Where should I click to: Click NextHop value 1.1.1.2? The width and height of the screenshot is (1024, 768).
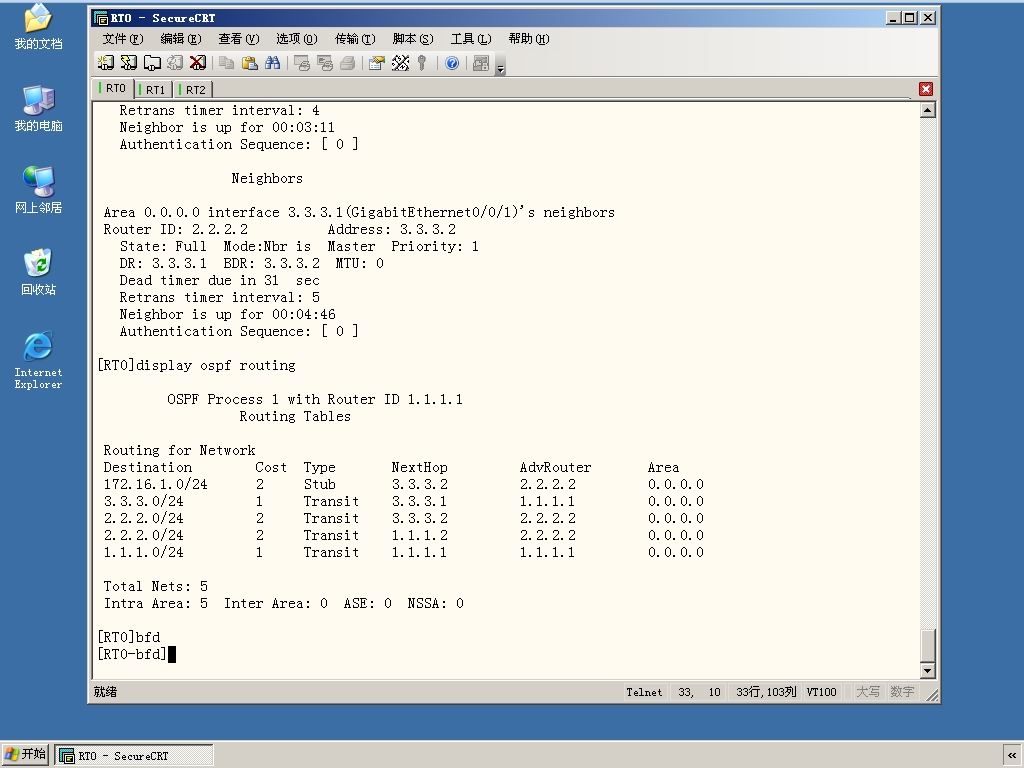pyautogui.click(x=419, y=535)
